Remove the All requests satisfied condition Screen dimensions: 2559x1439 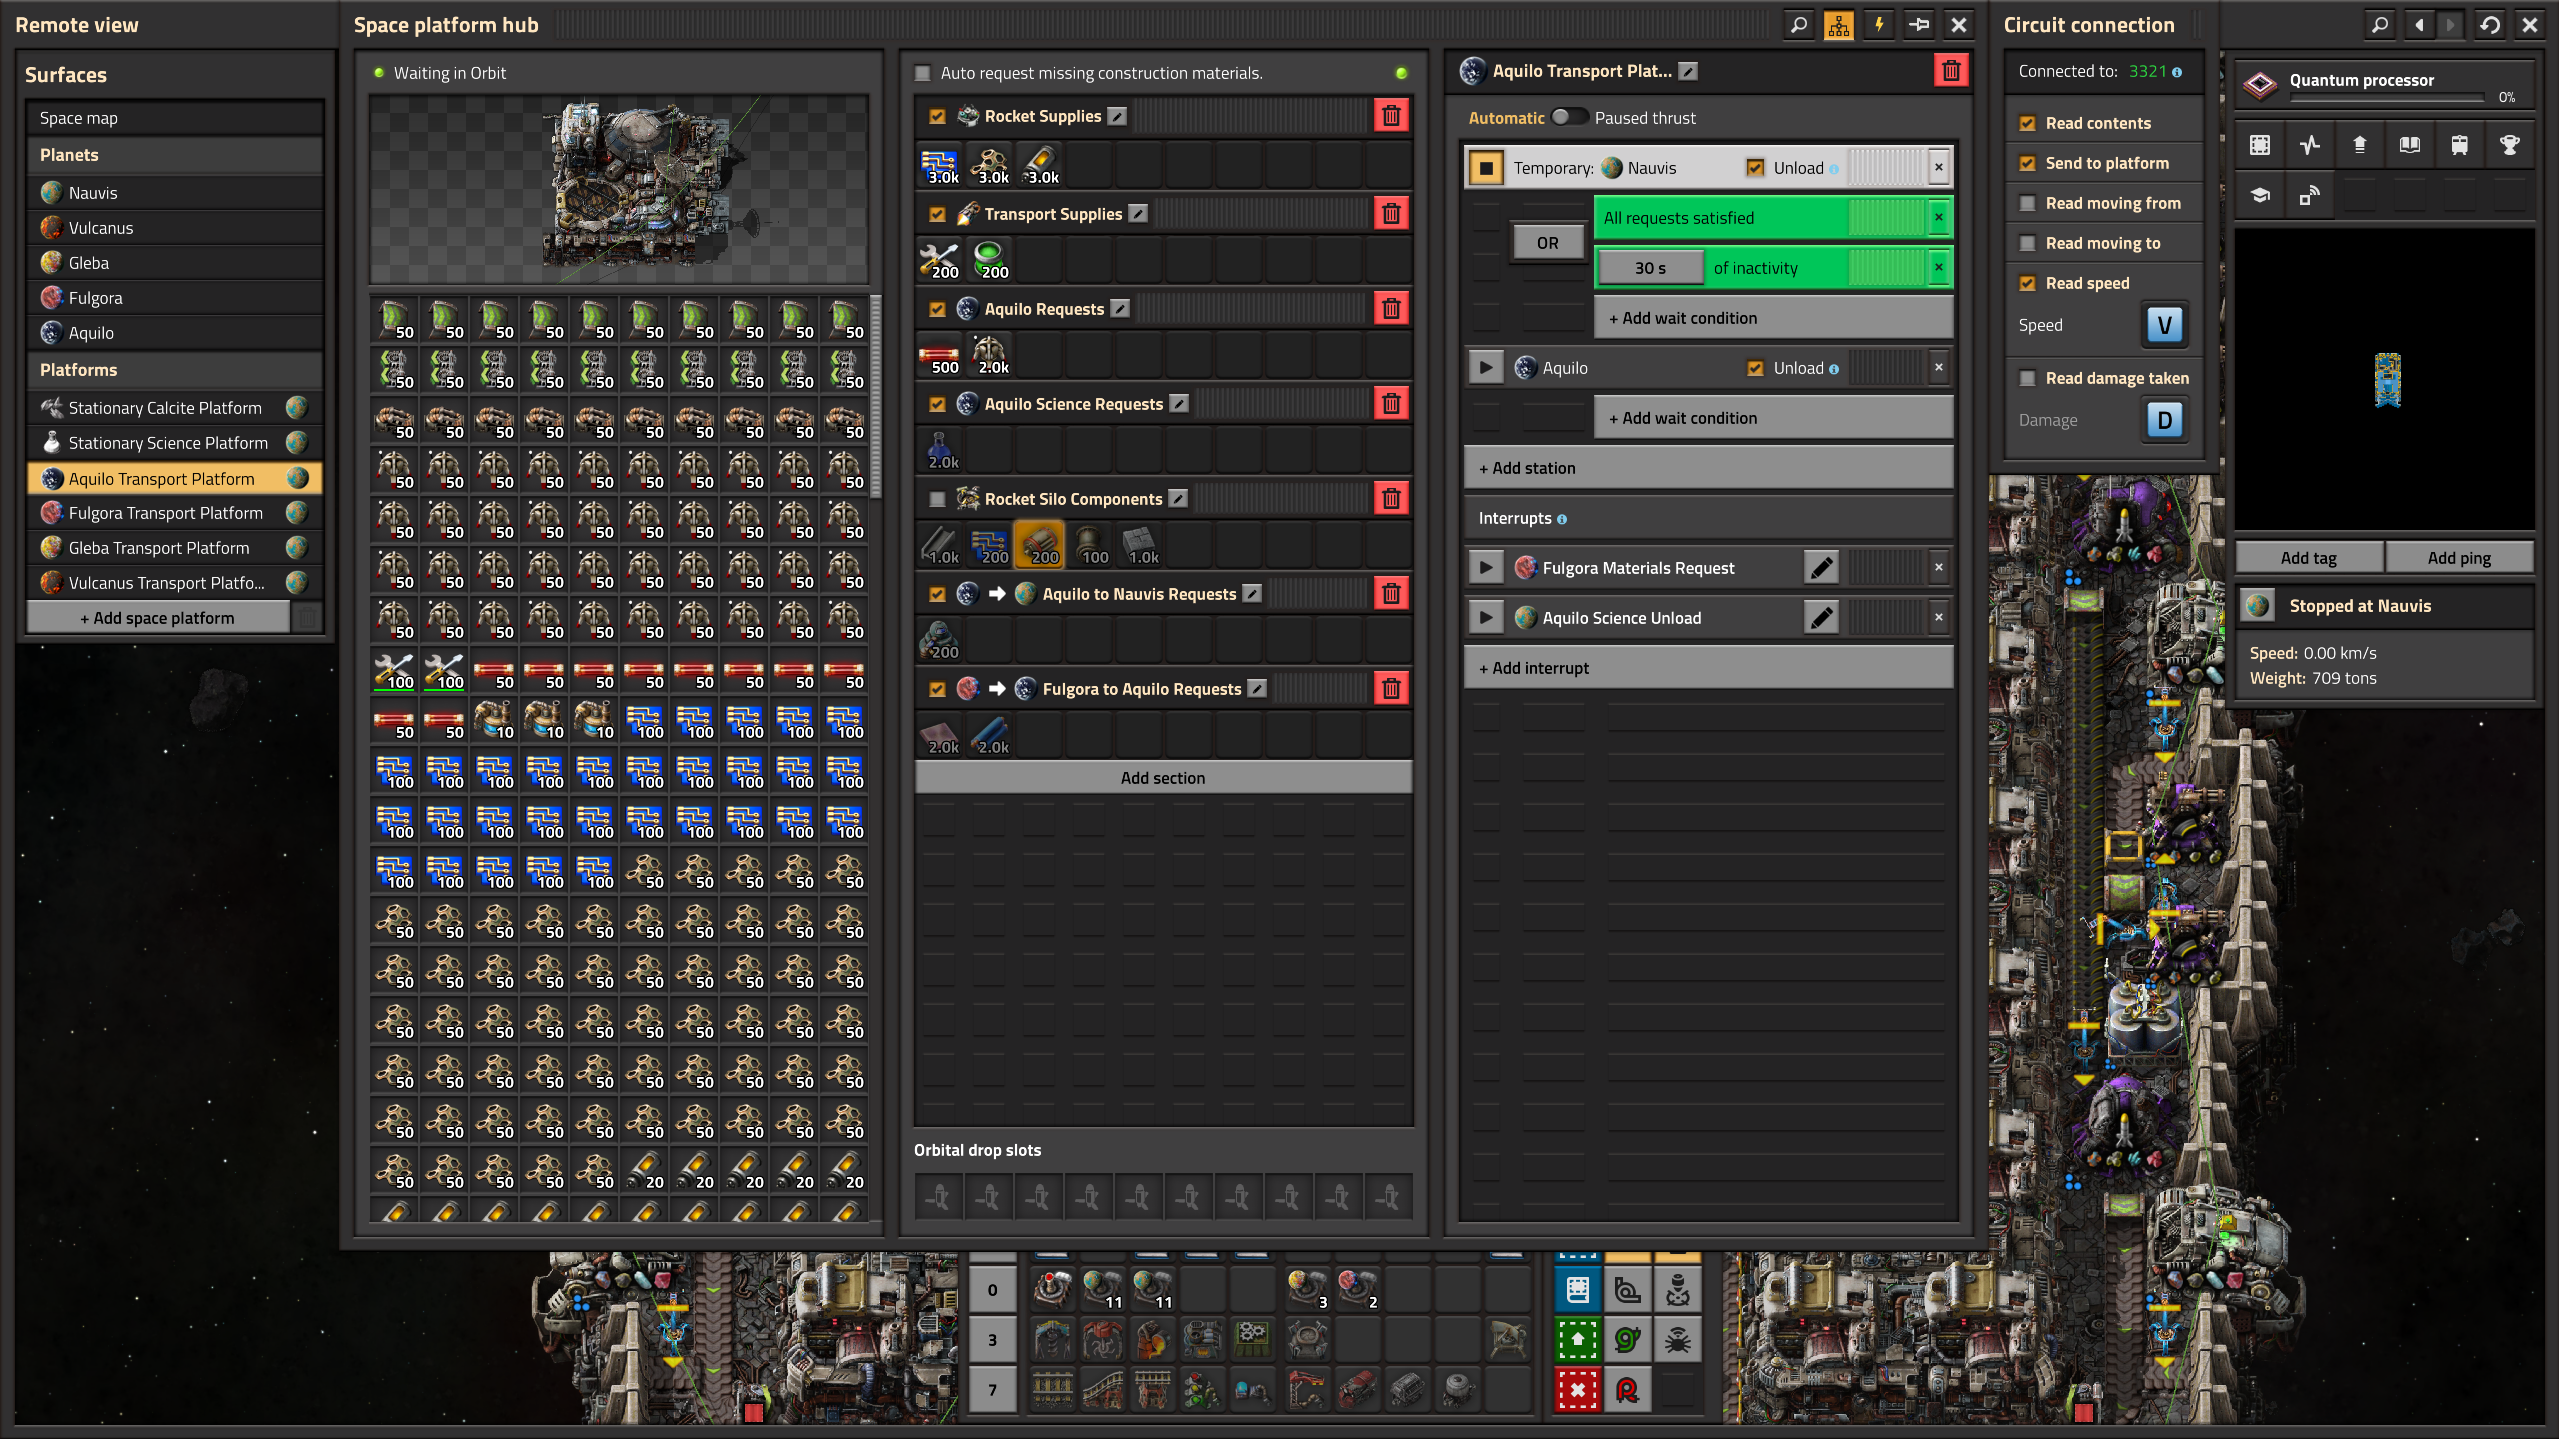tap(1938, 217)
